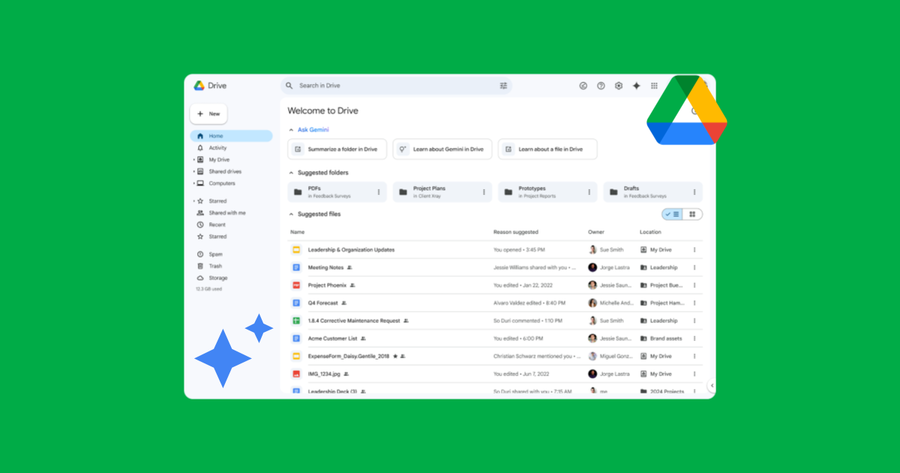Expand the Shared drives tree arrow

194,172
